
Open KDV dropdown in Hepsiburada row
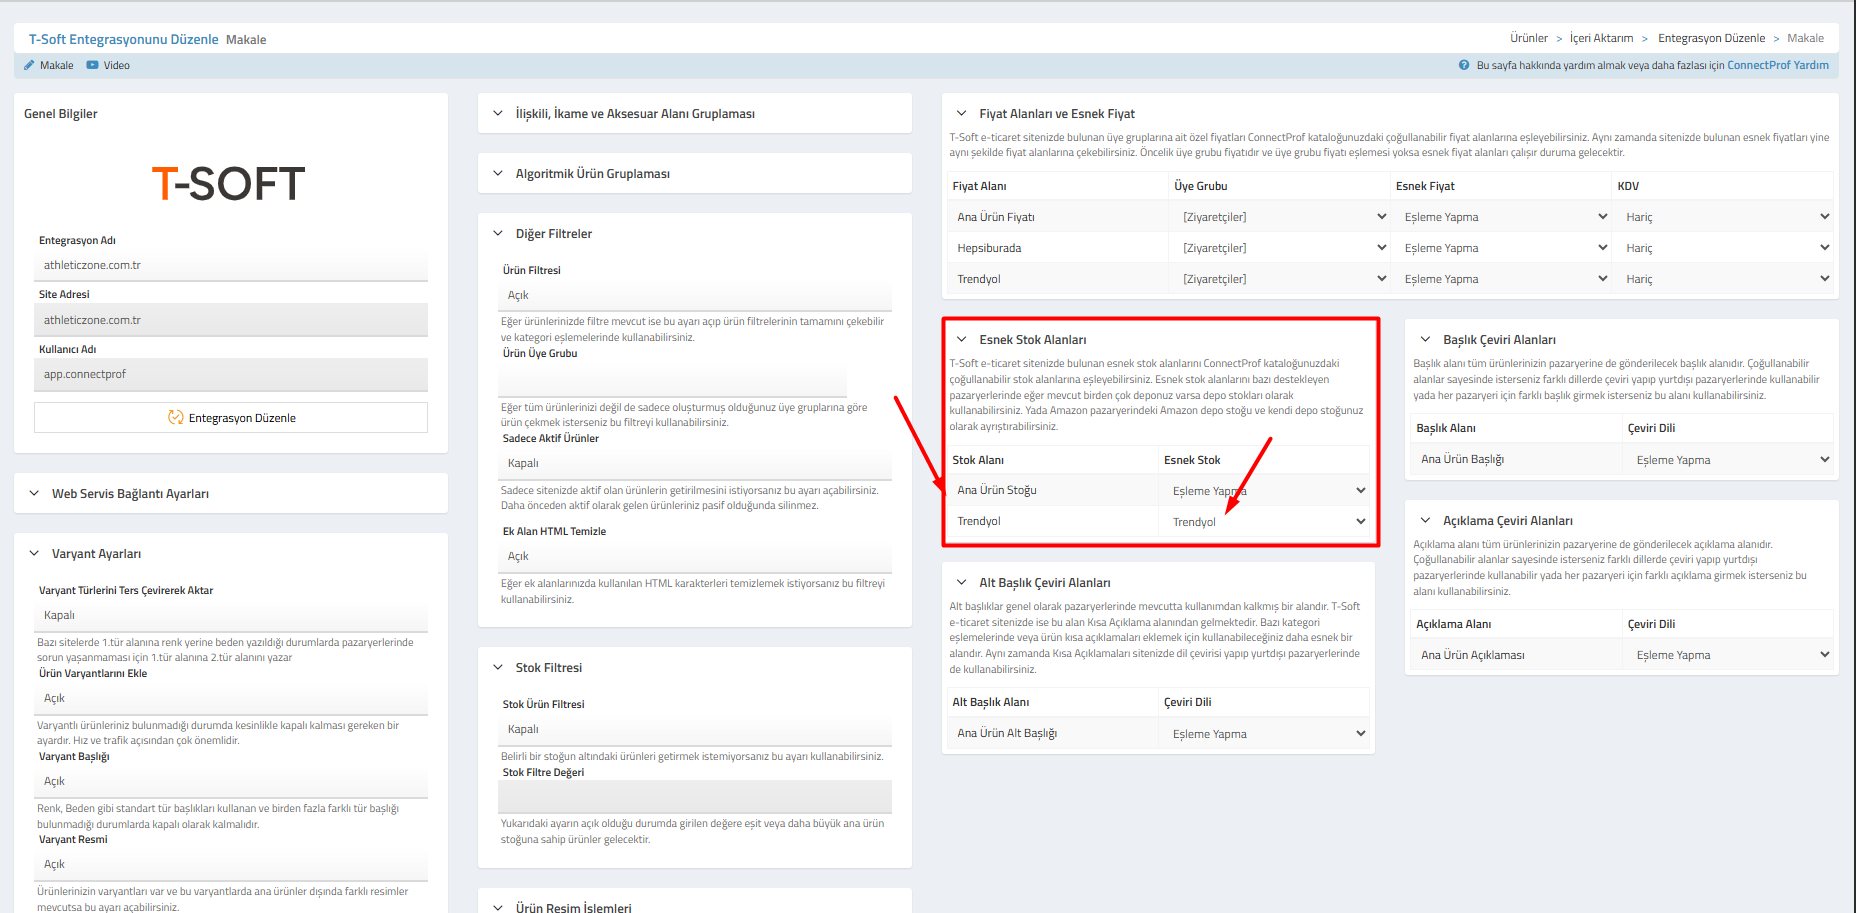tap(1724, 248)
